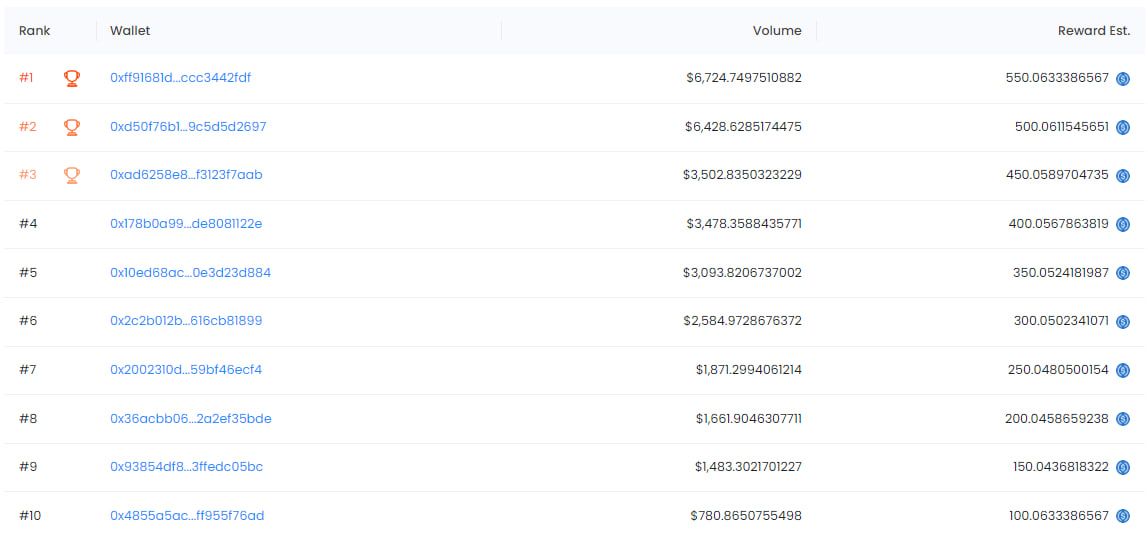Viewport: 1148px width, 541px height.
Task: Click the trophy icon for rank #2
Action: pyautogui.click(x=71, y=127)
